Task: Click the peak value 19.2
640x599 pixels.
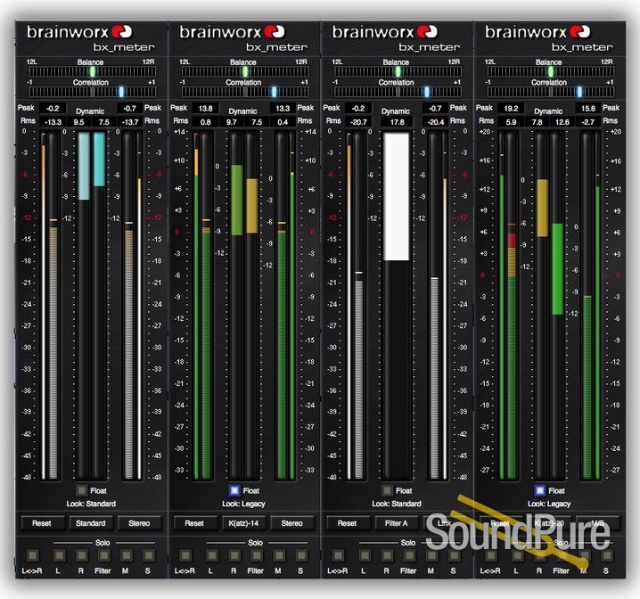Action: coord(511,109)
